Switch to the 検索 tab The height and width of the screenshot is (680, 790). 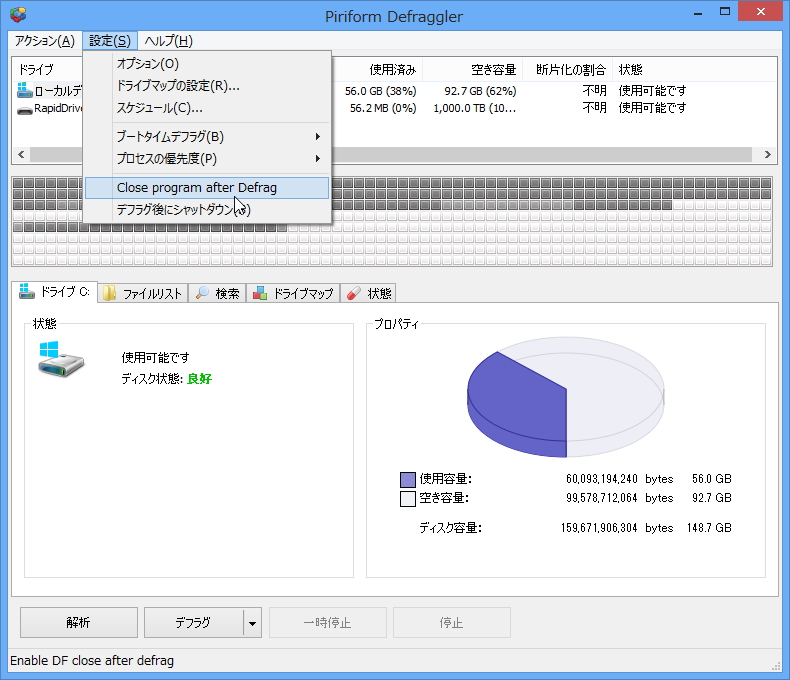click(x=218, y=293)
